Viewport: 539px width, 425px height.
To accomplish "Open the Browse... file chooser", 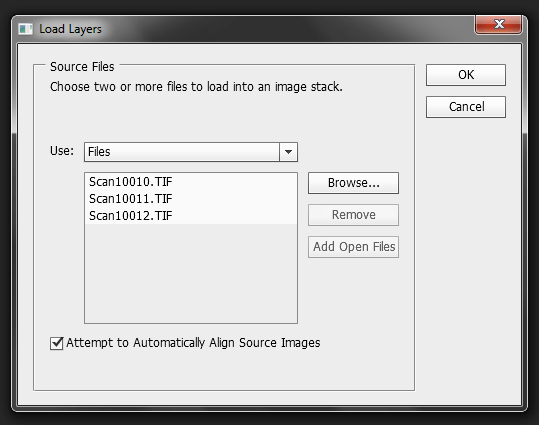I will point(353,183).
